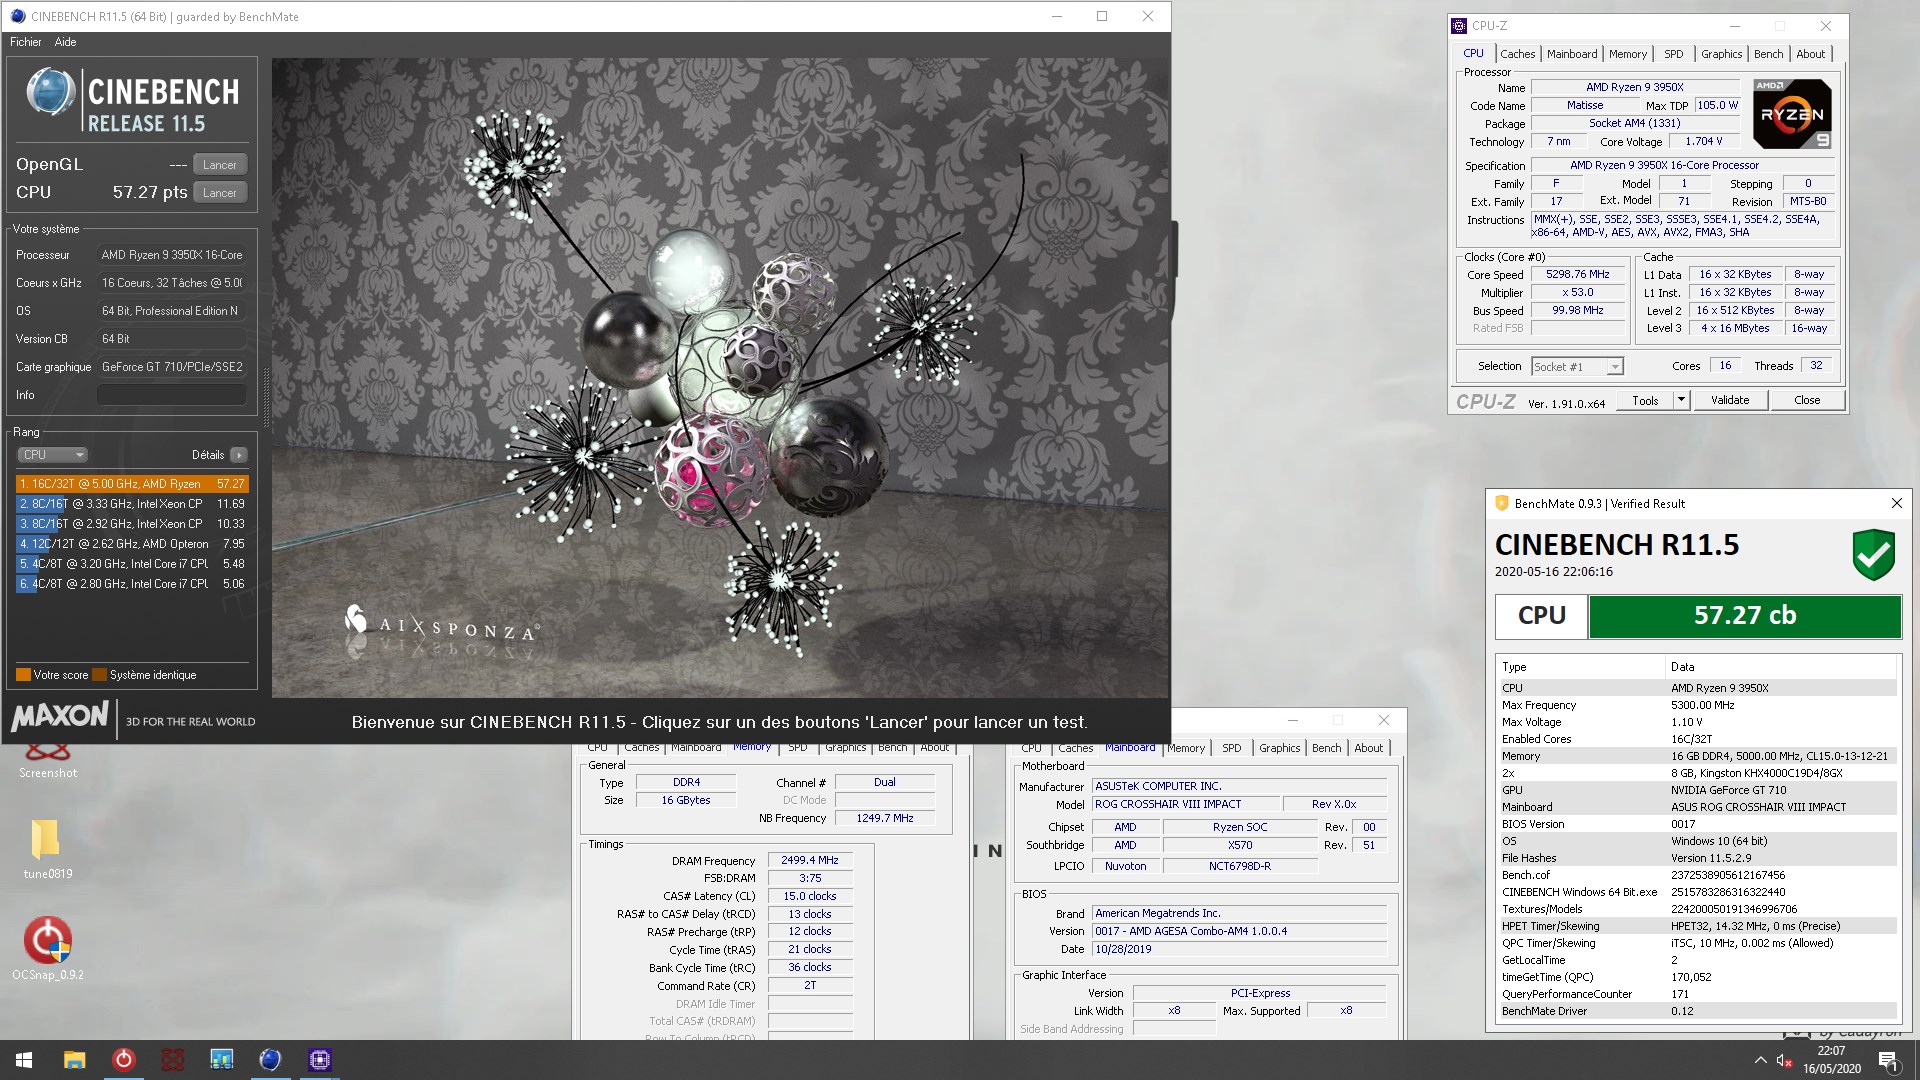Click the Cinebench sphere logo icon

point(50,93)
